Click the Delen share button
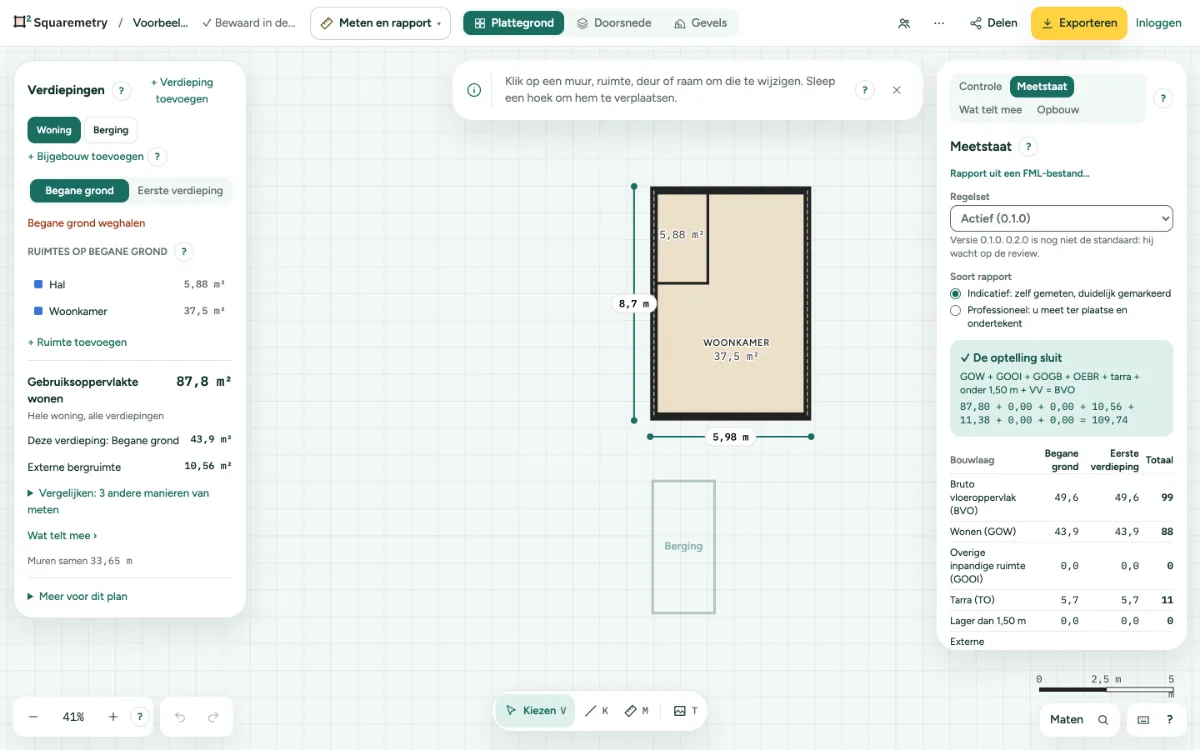 993,23
